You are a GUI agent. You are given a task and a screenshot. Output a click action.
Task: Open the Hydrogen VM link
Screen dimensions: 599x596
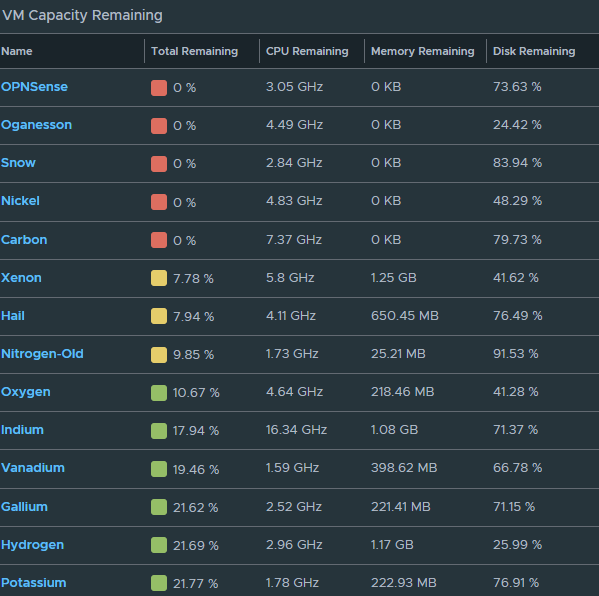pyautogui.click(x=32, y=545)
